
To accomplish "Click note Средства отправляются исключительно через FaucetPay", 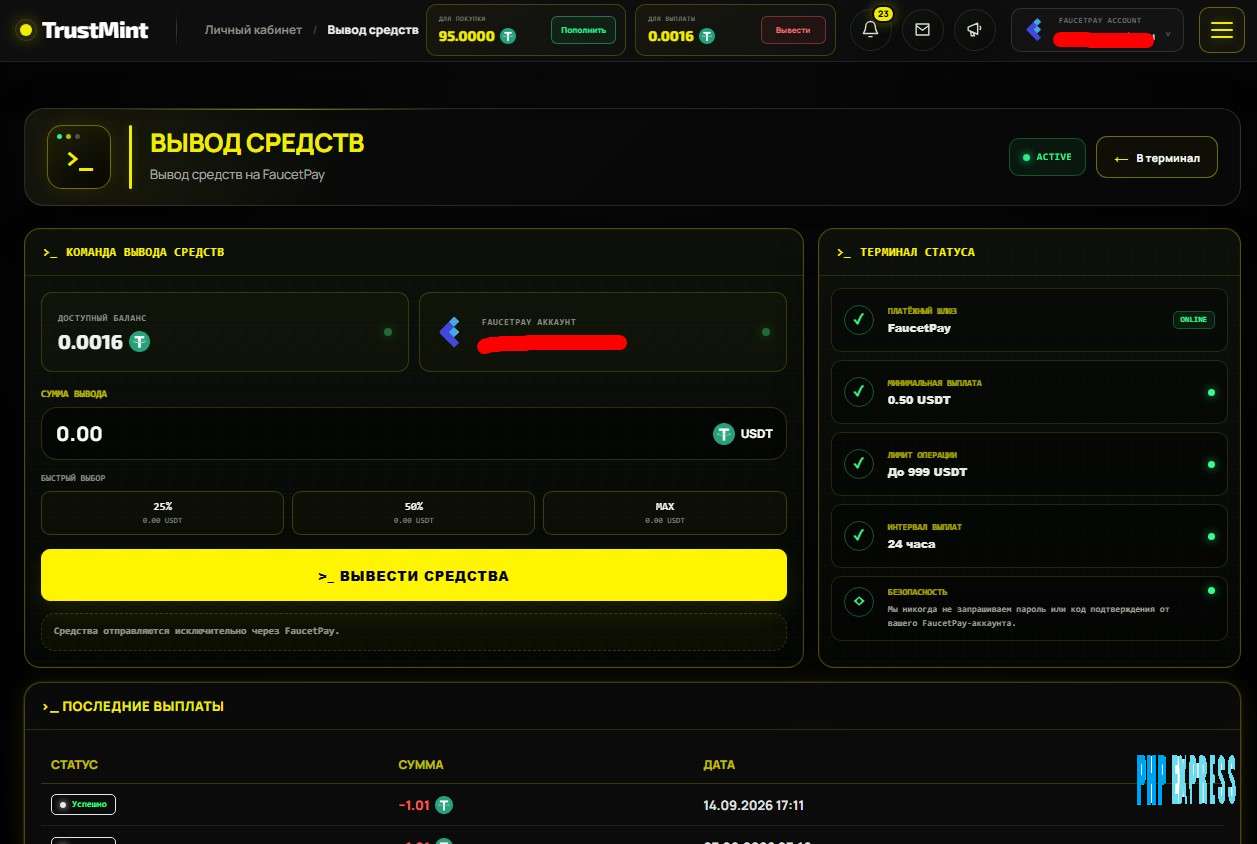I will coord(196,631).
